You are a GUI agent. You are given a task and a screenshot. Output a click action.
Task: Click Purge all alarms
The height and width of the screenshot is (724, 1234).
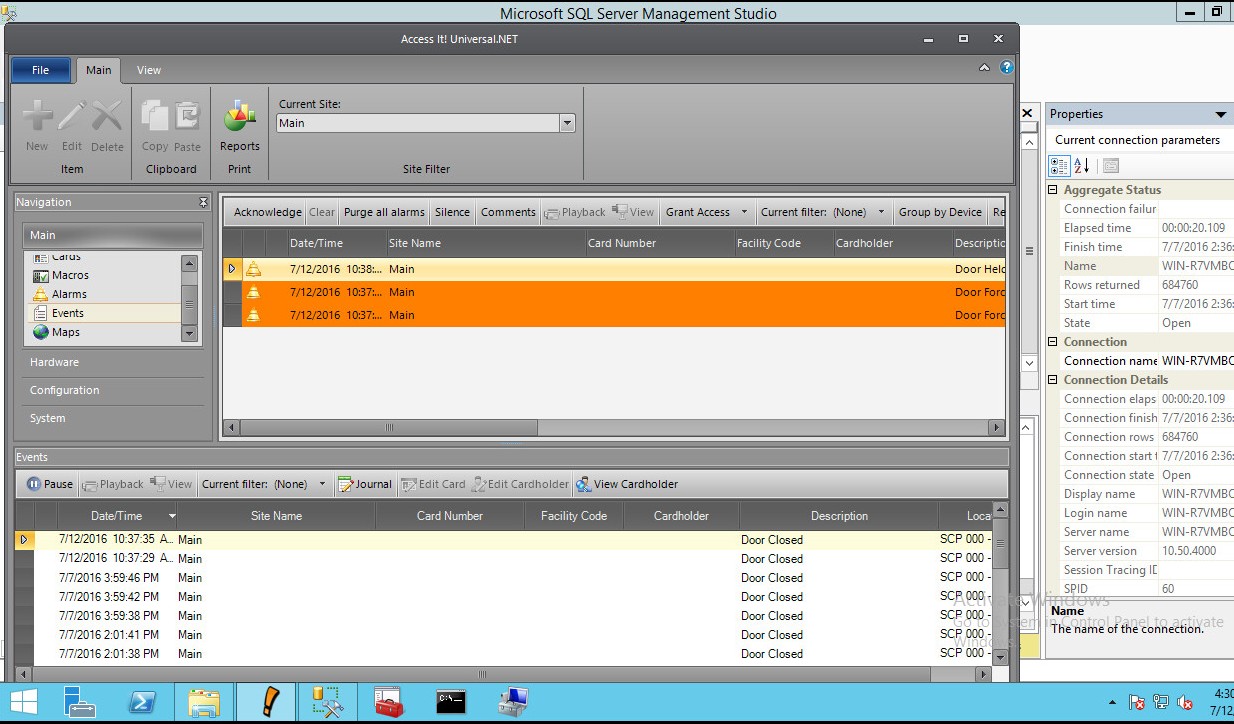(384, 212)
